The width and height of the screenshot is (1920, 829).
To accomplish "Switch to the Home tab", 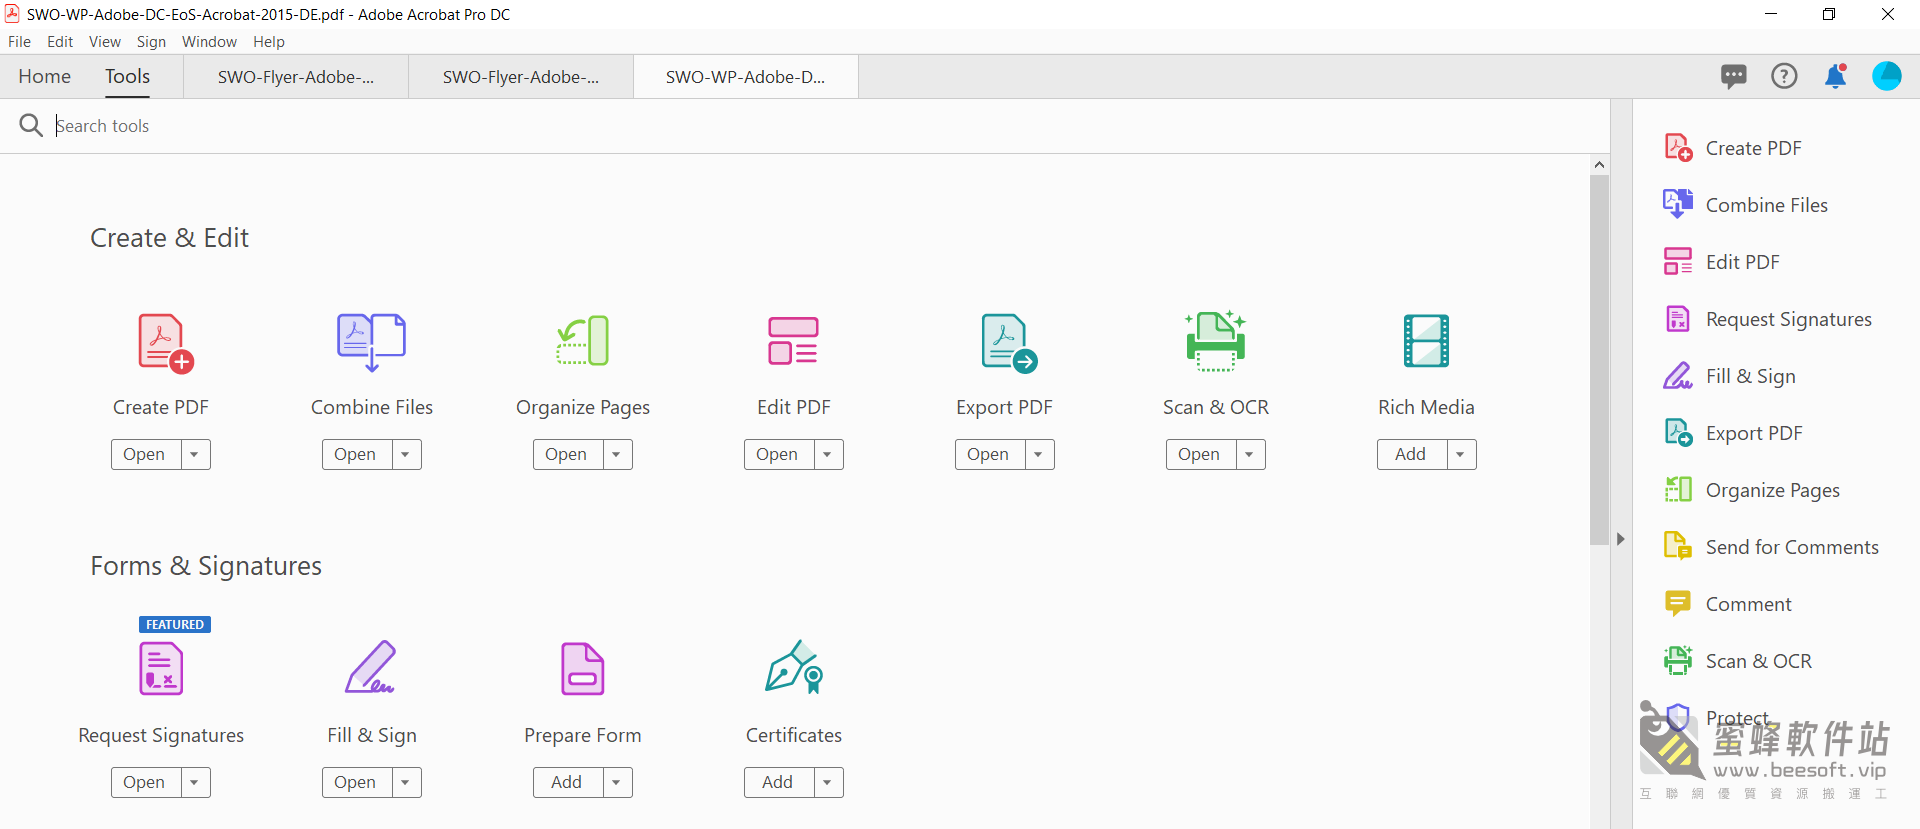I will pos(45,77).
